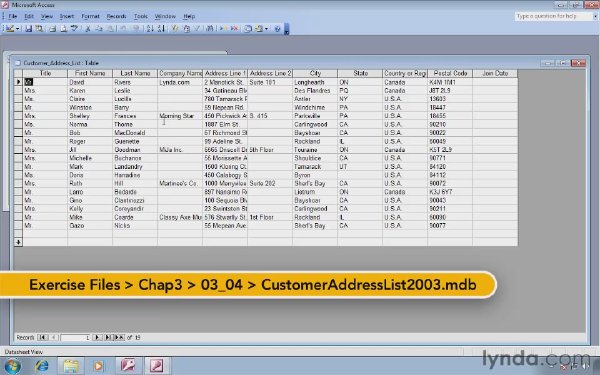Click the record number input field
The height and width of the screenshot is (375, 600).
(x=75, y=338)
